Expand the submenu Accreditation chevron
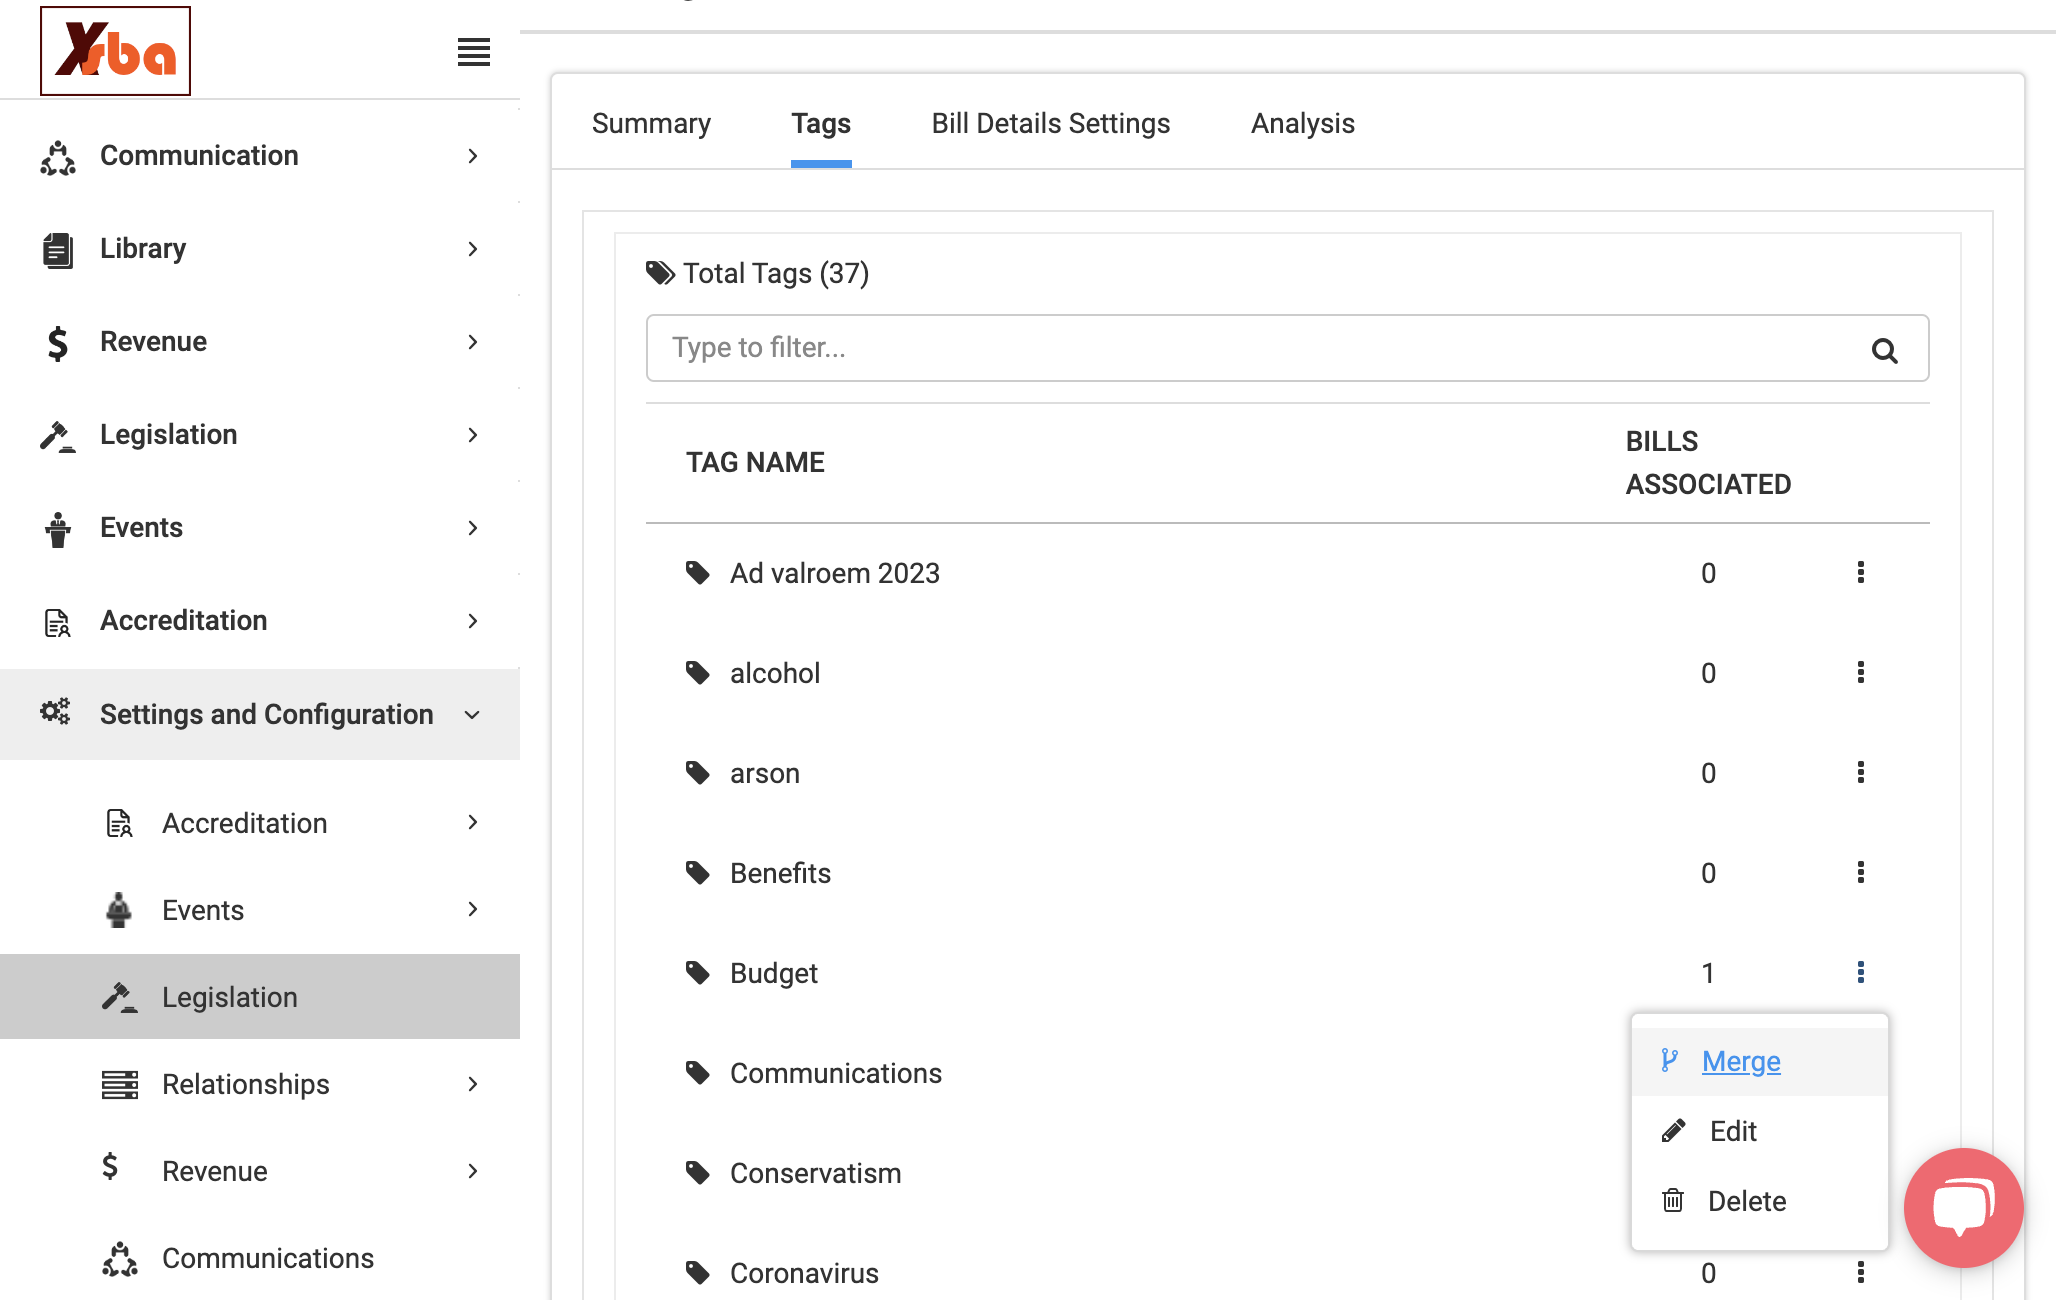2056x1300 pixels. tap(473, 822)
